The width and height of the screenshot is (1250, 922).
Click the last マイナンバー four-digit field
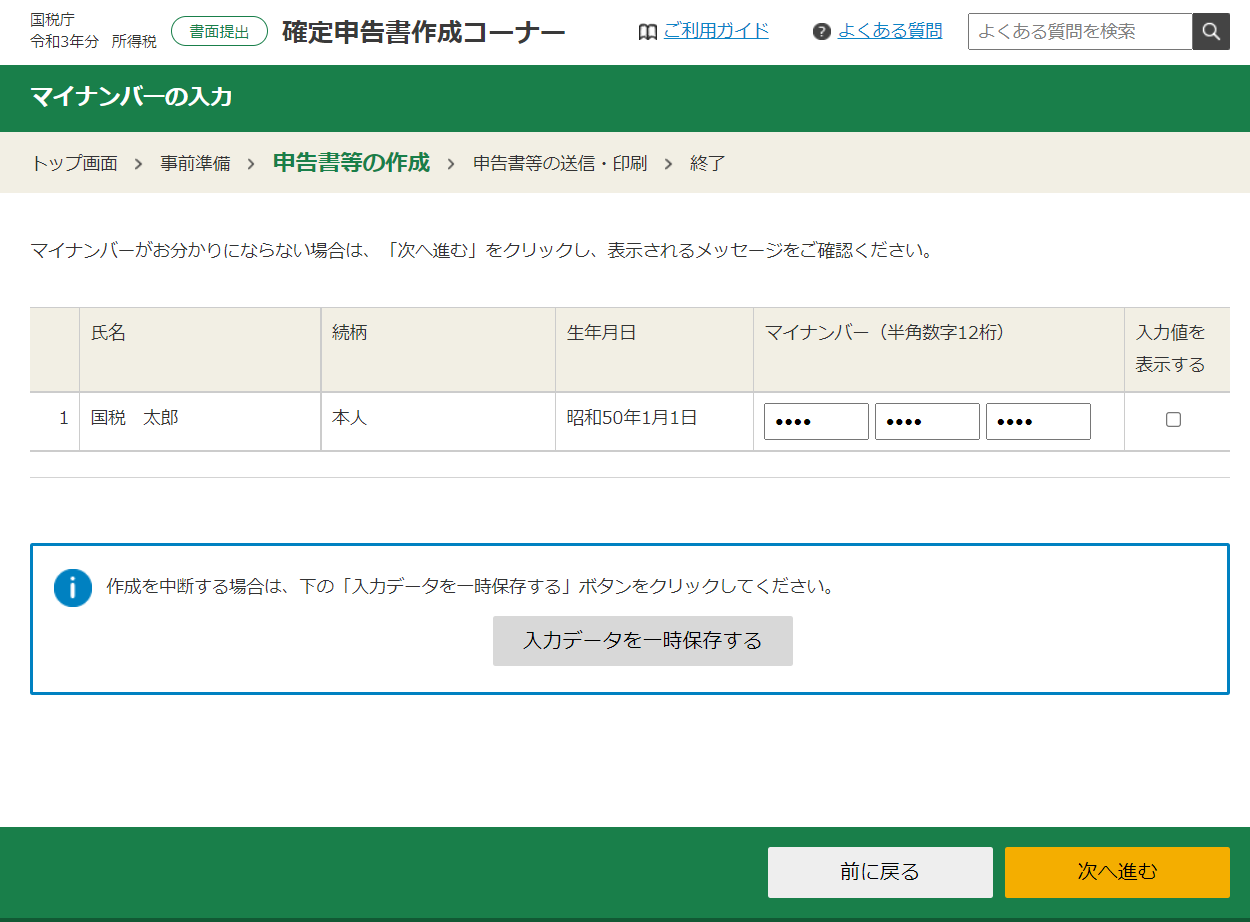1038,422
